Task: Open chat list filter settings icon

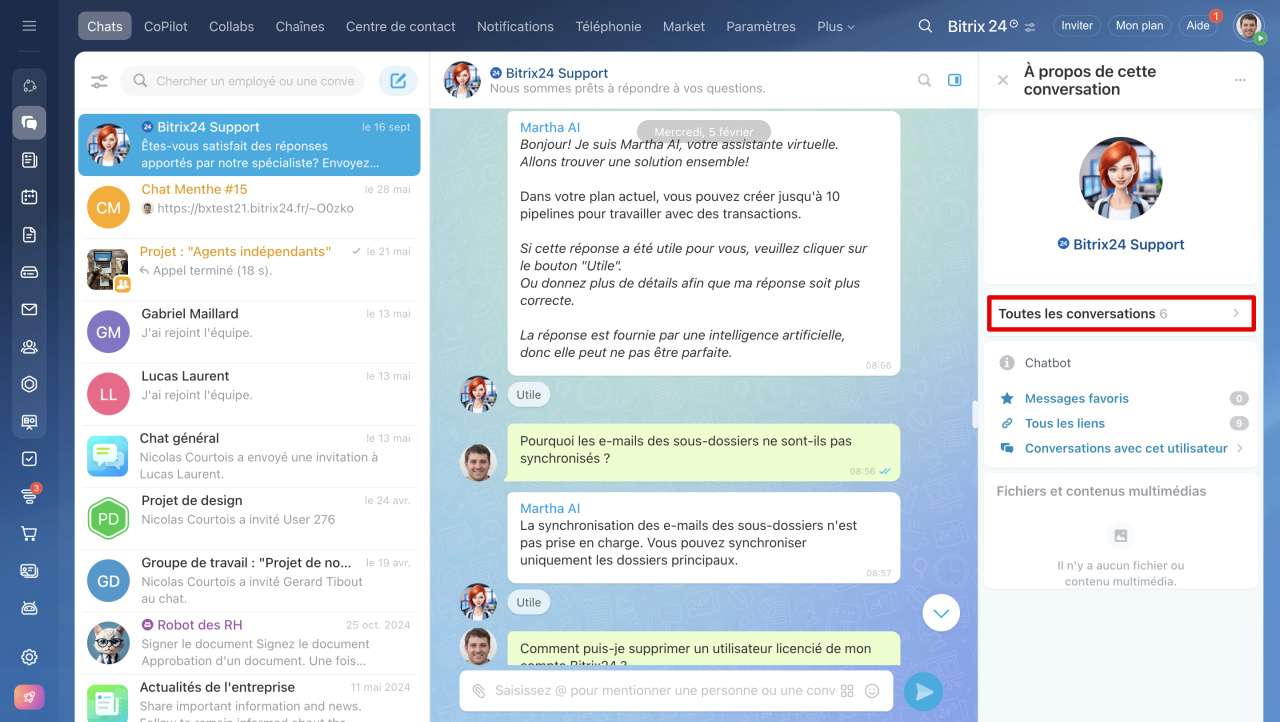Action: [99, 81]
